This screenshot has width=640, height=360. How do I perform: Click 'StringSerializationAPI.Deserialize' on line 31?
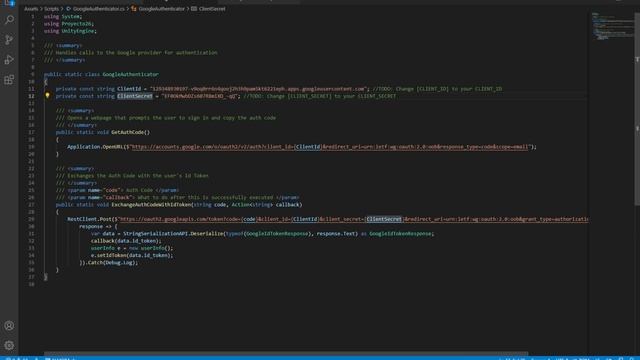173,233
